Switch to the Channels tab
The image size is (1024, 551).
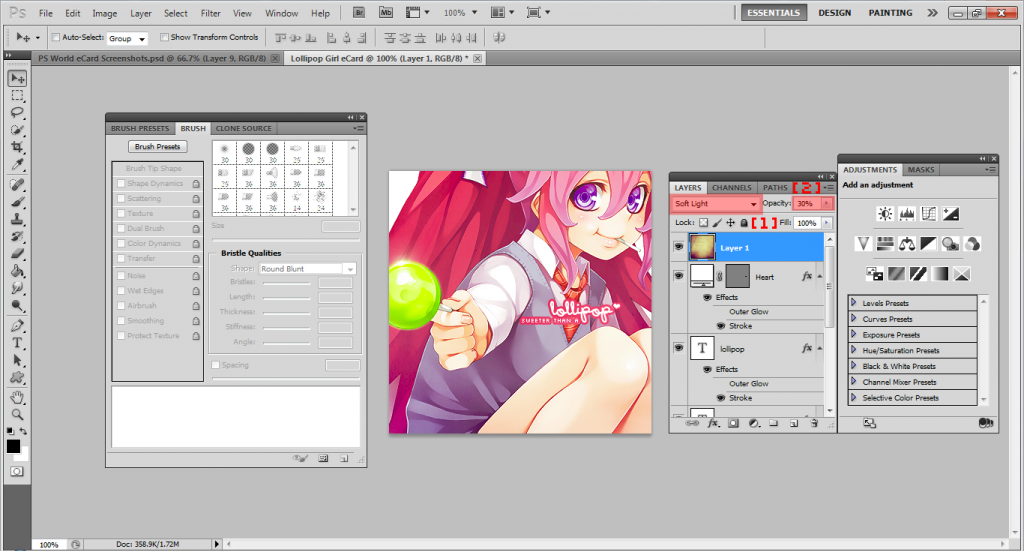point(731,187)
